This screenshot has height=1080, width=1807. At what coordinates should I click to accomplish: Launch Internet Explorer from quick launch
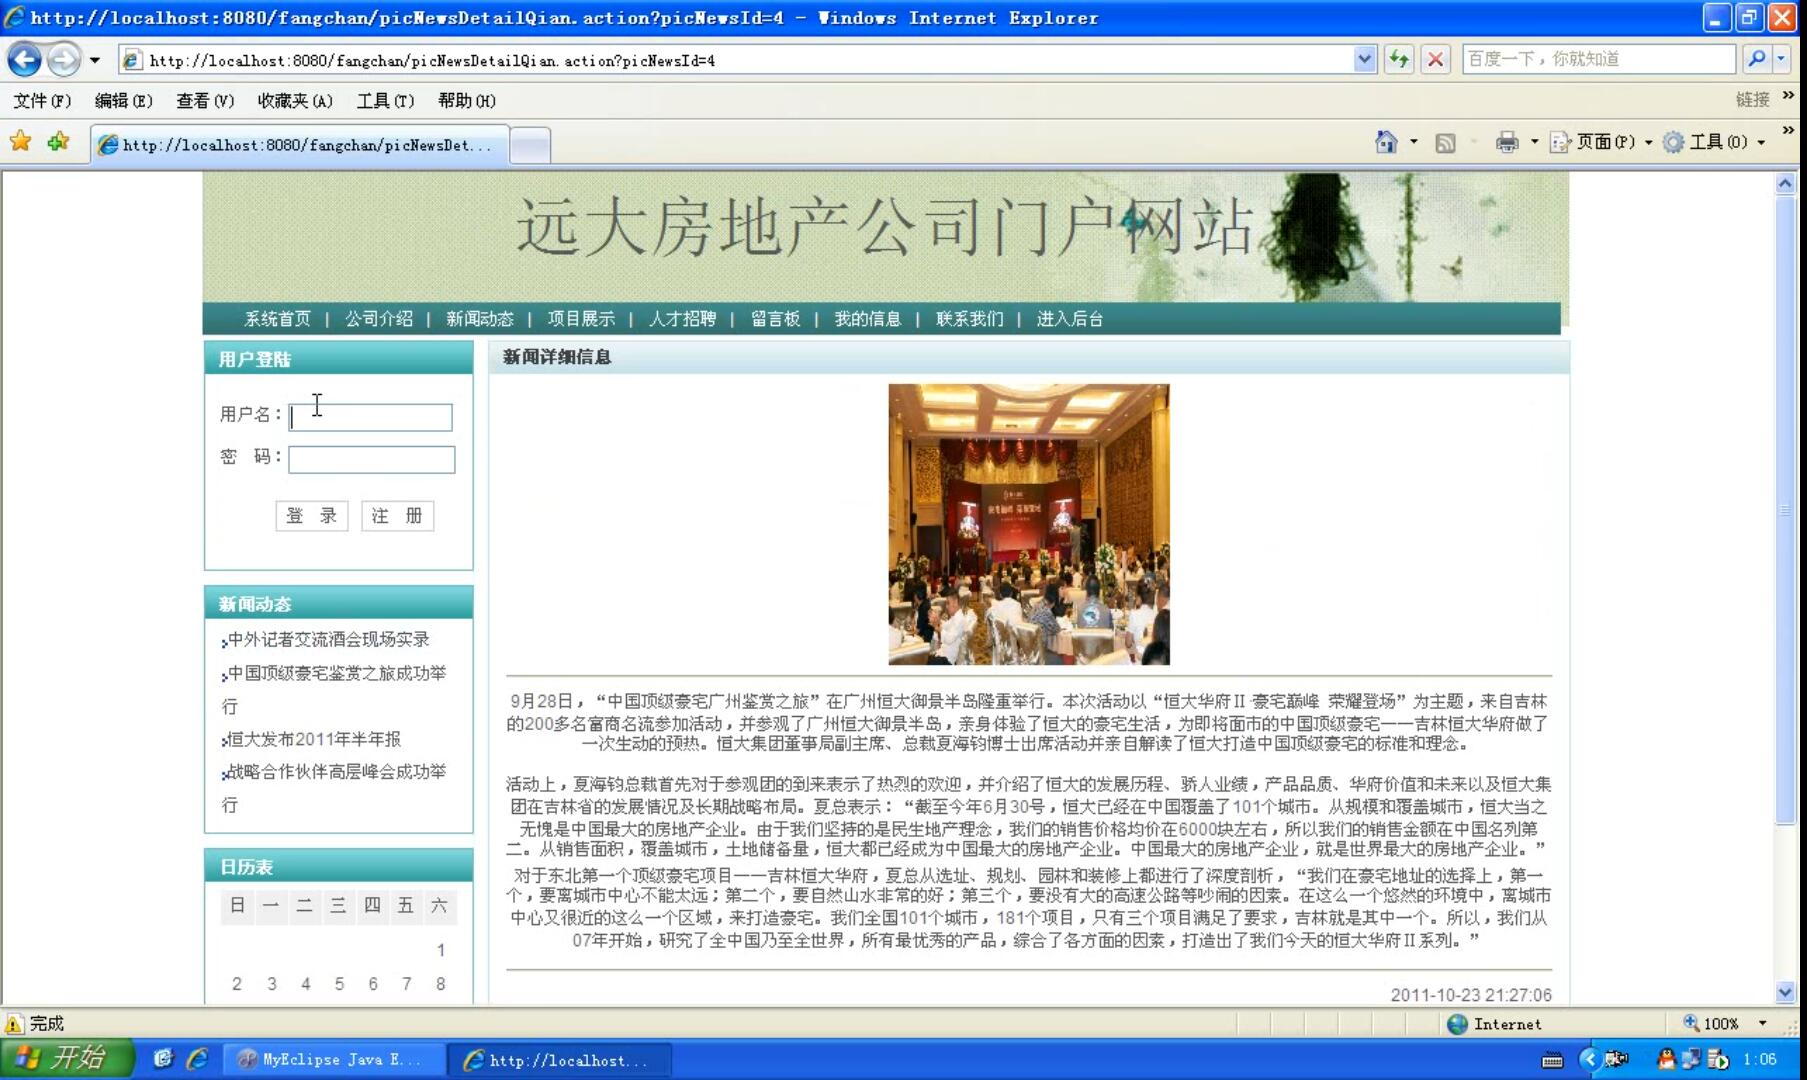click(x=198, y=1059)
